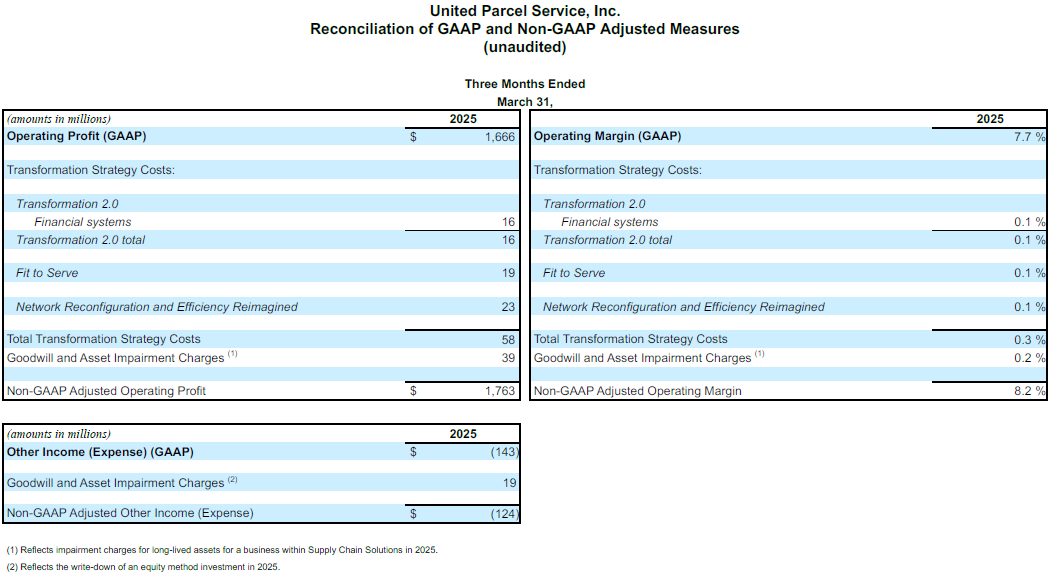Select Goodwill impairment 0.2 % margin value
Viewport: 1052px width, 578px height.
pos(1029,358)
